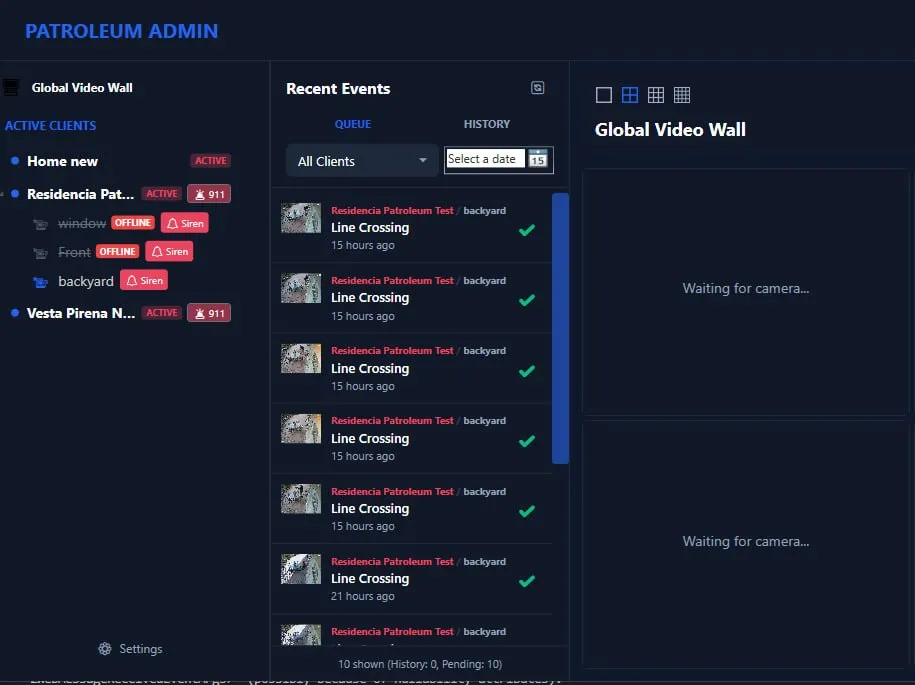Select the backyard camera label
This screenshot has height=685, width=915.
[86, 281]
